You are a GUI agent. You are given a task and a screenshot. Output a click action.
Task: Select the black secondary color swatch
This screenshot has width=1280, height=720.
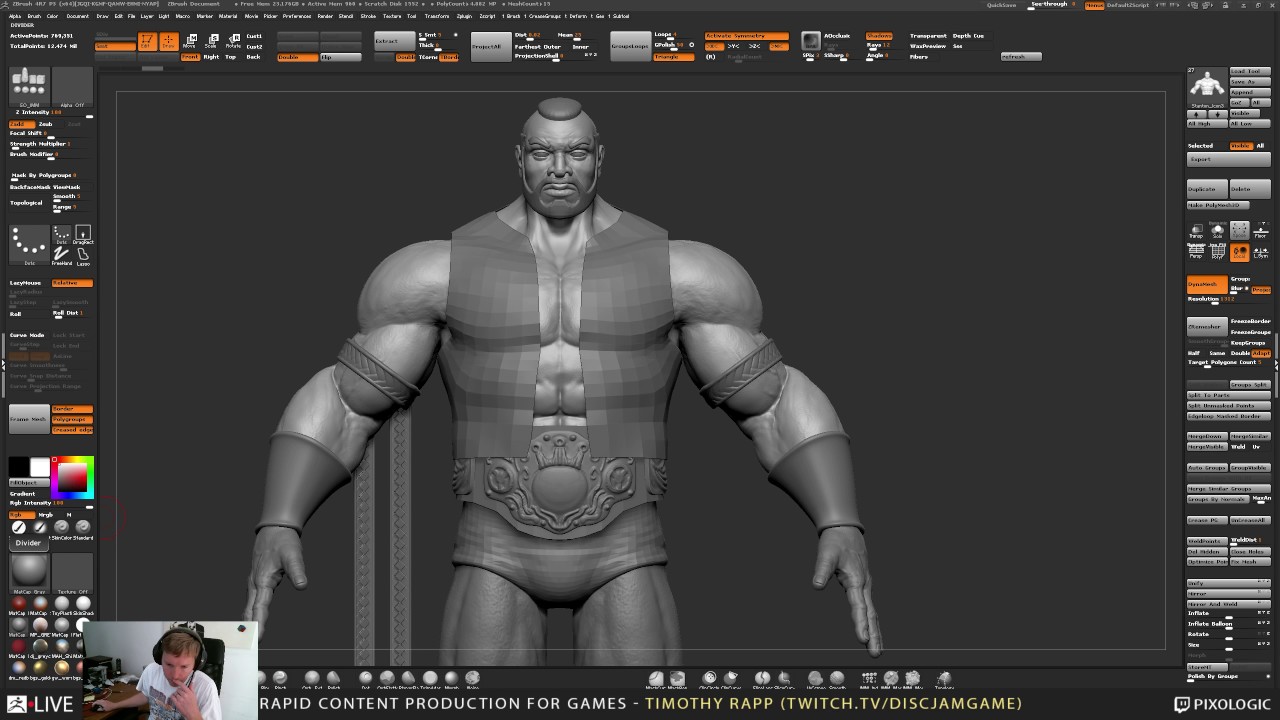coord(19,467)
